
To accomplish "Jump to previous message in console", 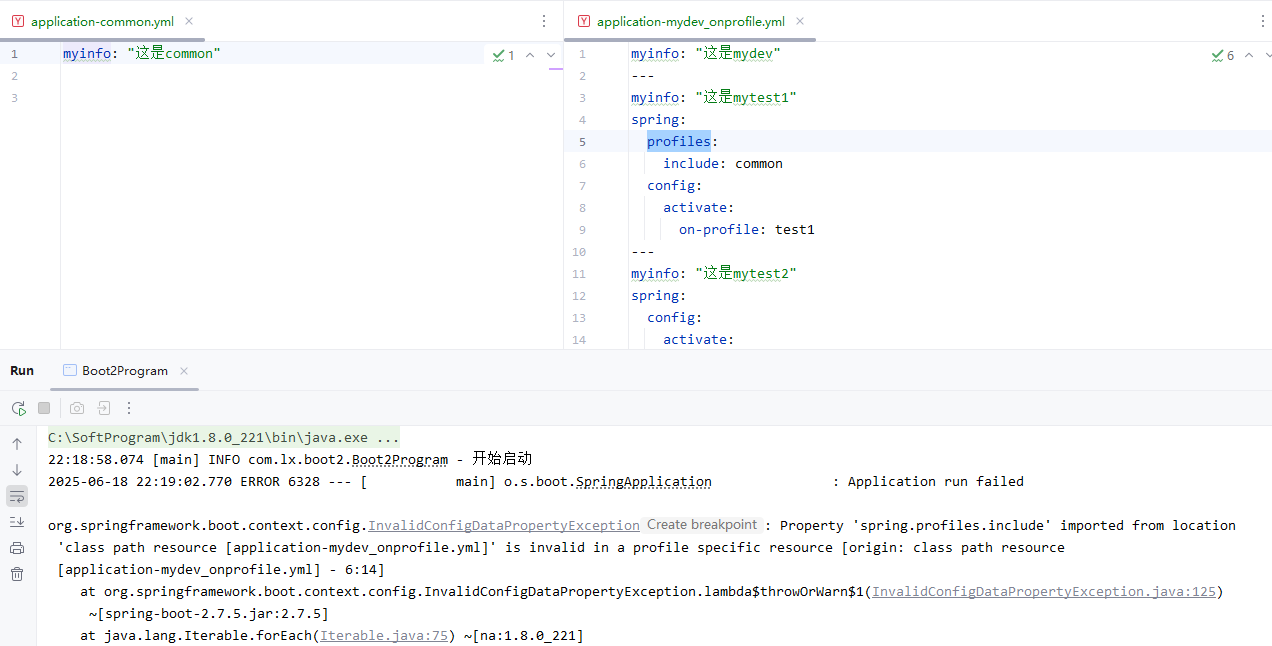I will [x=17, y=443].
